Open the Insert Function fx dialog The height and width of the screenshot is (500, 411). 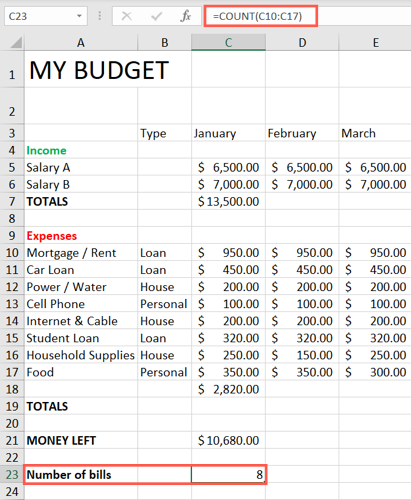pos(185,16)
